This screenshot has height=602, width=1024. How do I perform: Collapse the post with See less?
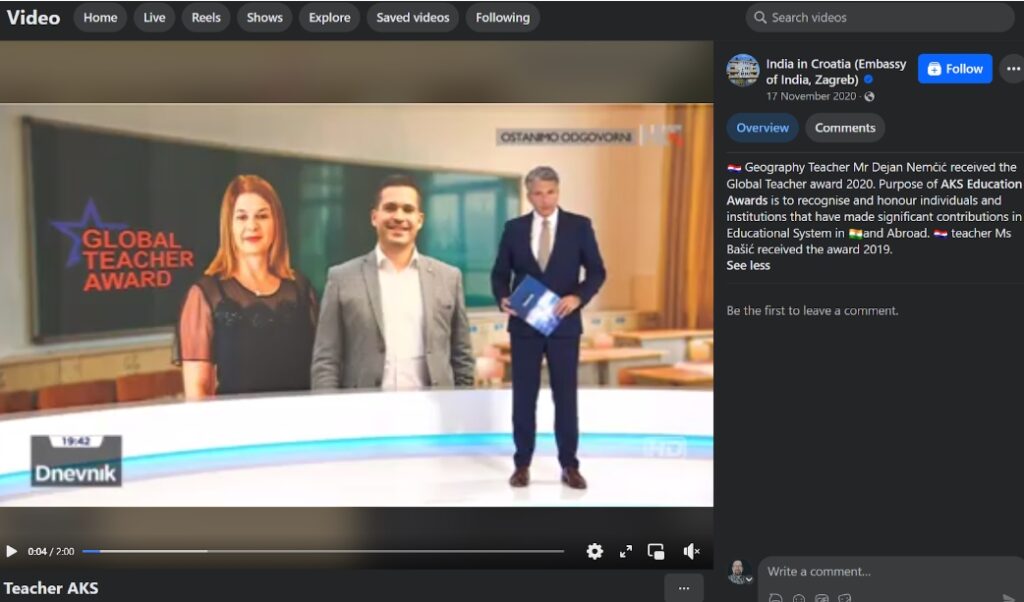(748, 265)
